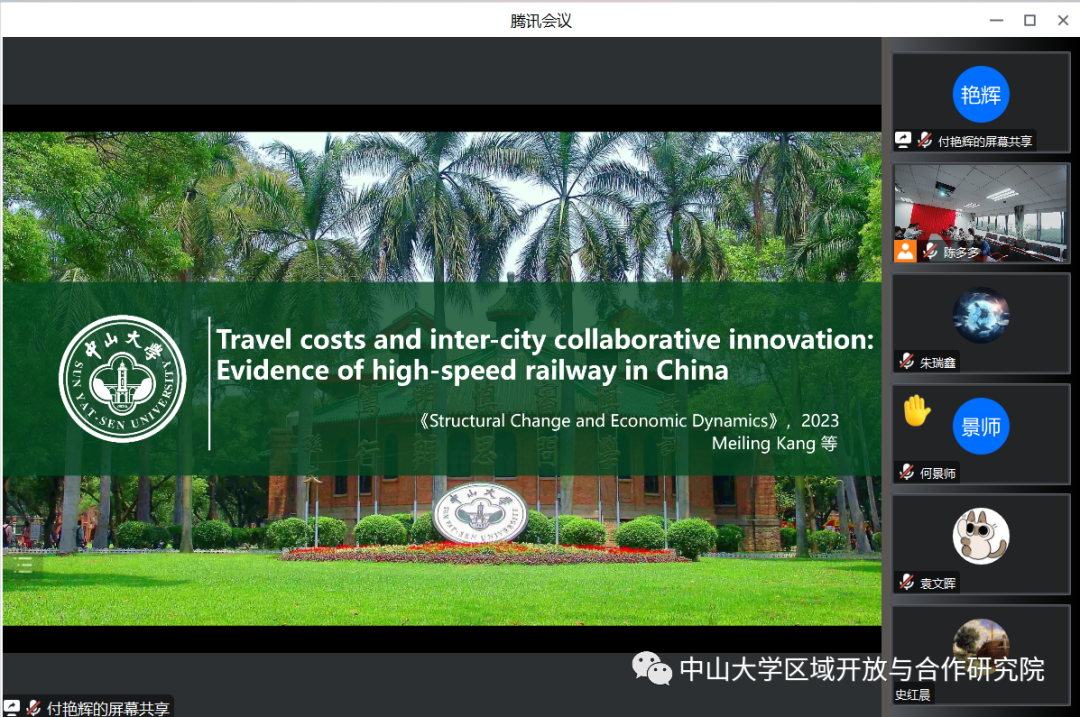Maximize the 腾讯会议 window

[x=1029, y=20]
